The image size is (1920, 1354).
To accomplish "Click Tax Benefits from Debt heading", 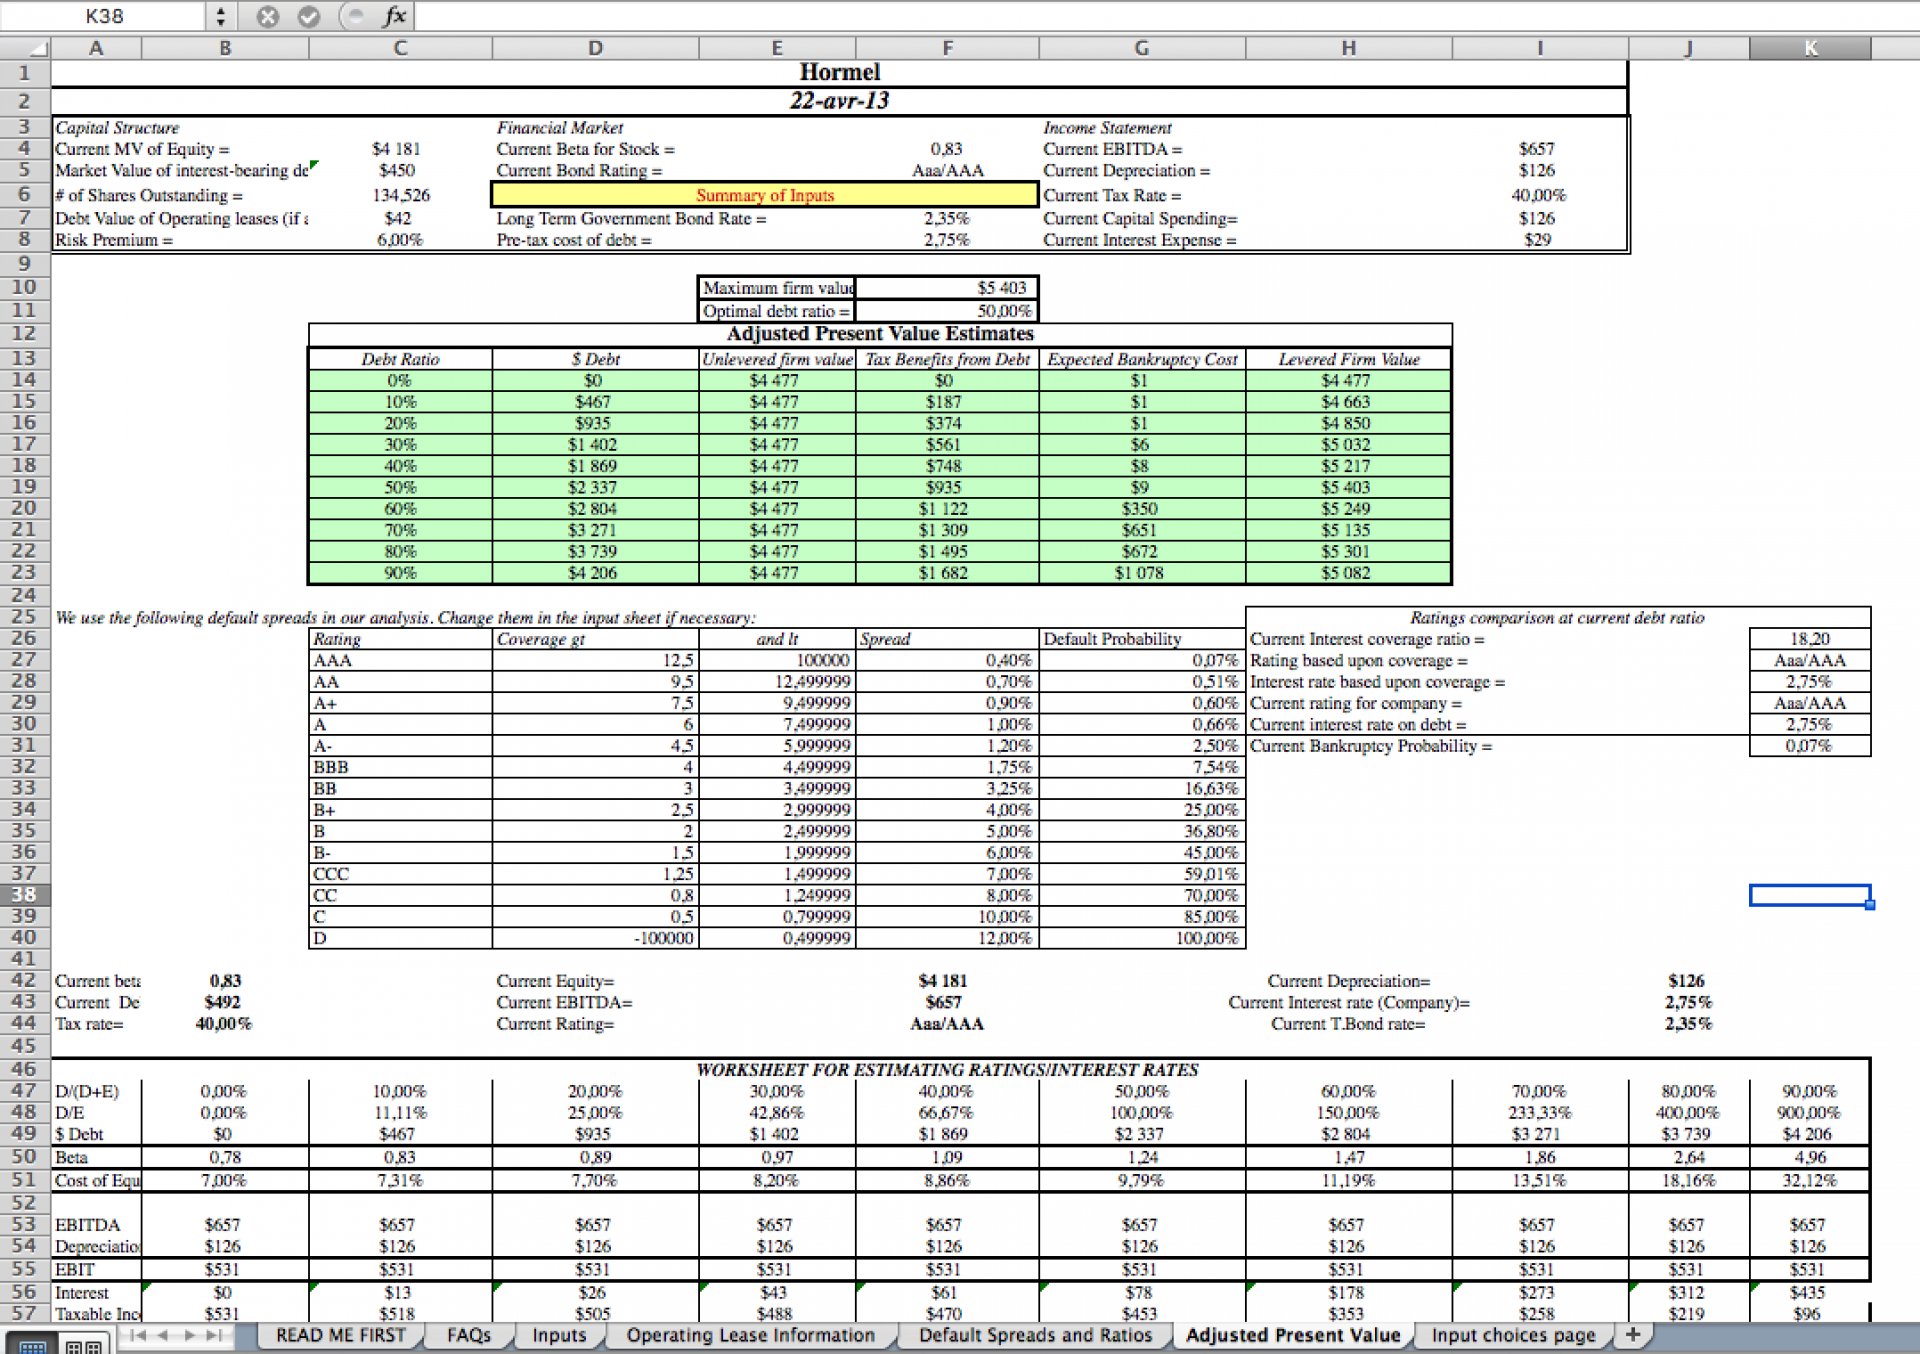I will (x=947, y=359).
